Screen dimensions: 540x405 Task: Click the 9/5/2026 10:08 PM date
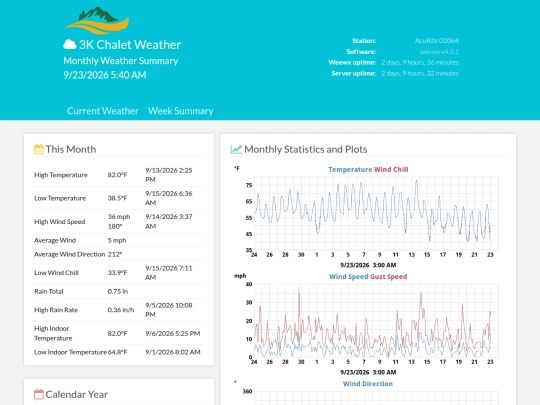click(x=169, y=310)
